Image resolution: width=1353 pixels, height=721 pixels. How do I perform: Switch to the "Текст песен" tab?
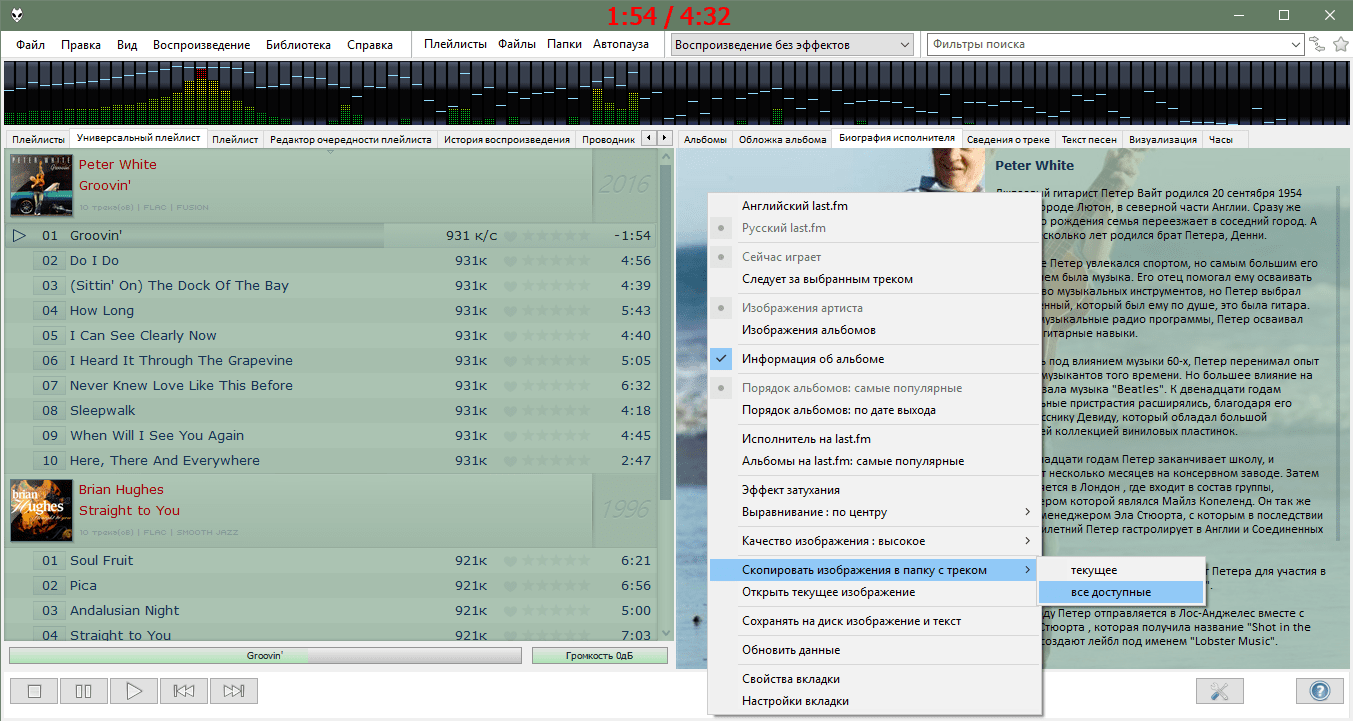(x=1088, y=140)
